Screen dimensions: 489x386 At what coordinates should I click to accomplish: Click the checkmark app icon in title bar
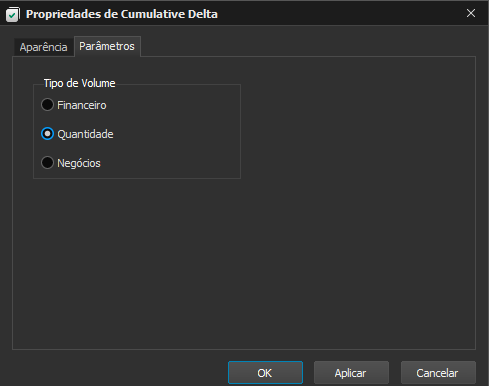coord(13,14)
